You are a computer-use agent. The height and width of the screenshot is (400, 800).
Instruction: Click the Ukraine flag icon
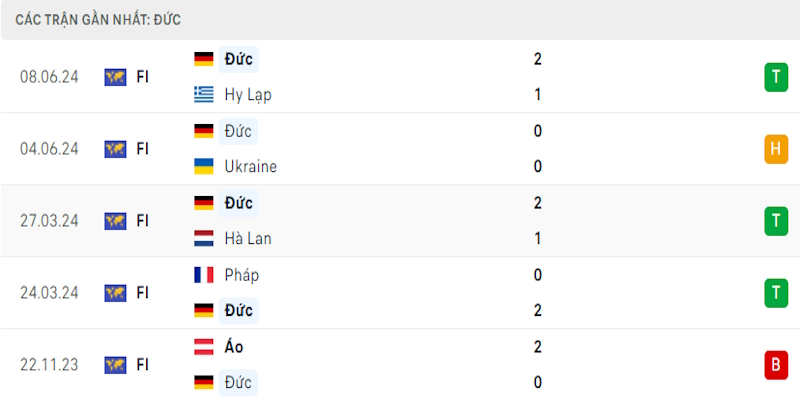tap(204, 167)
